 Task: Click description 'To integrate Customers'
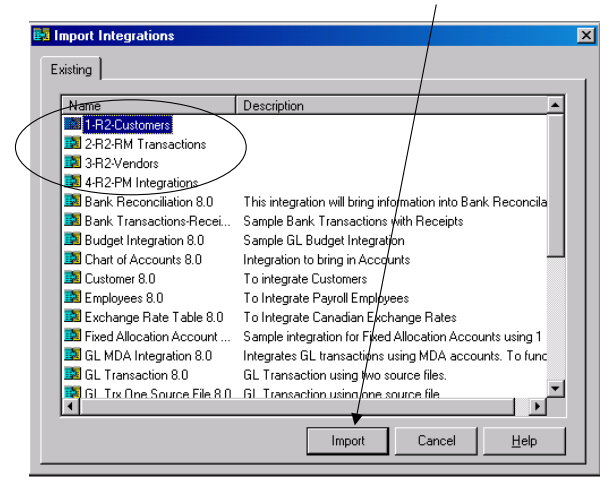point(305,278)
